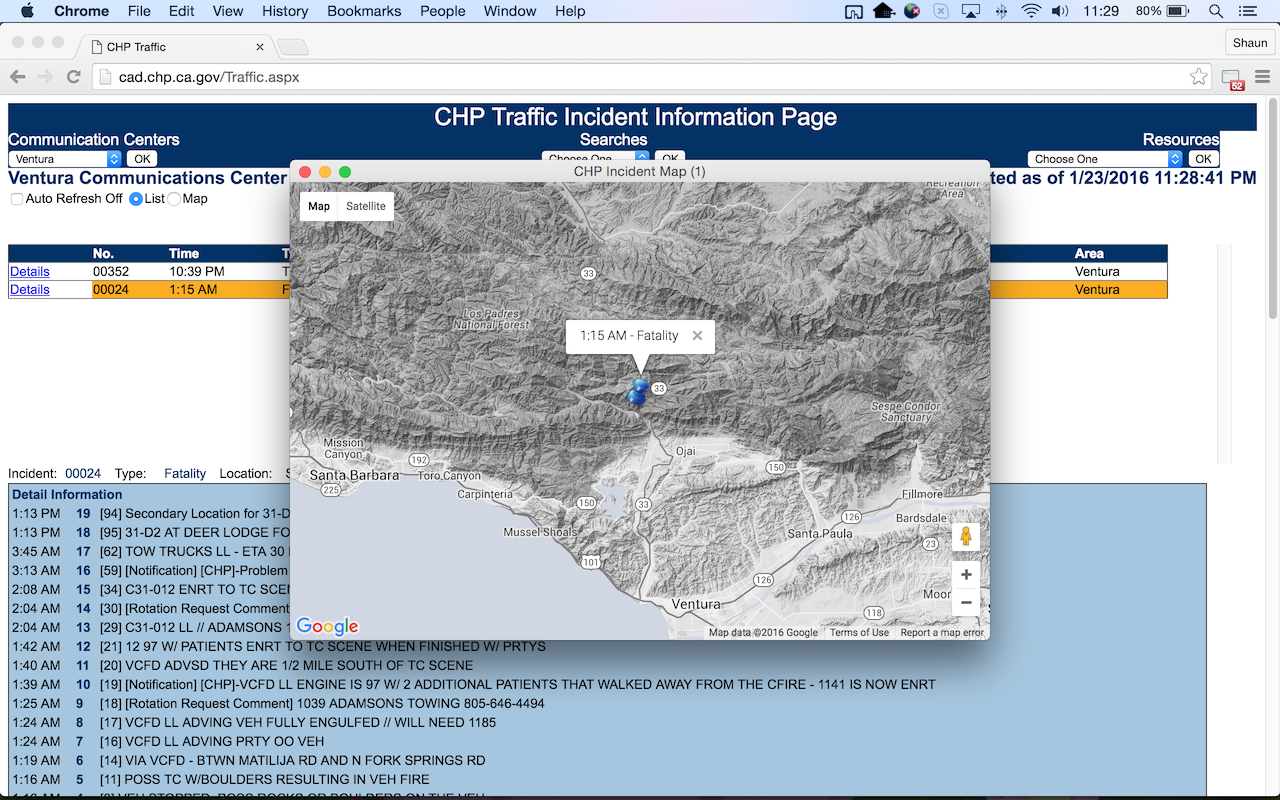
Task: Open the People menu
Action: [443, 11]
